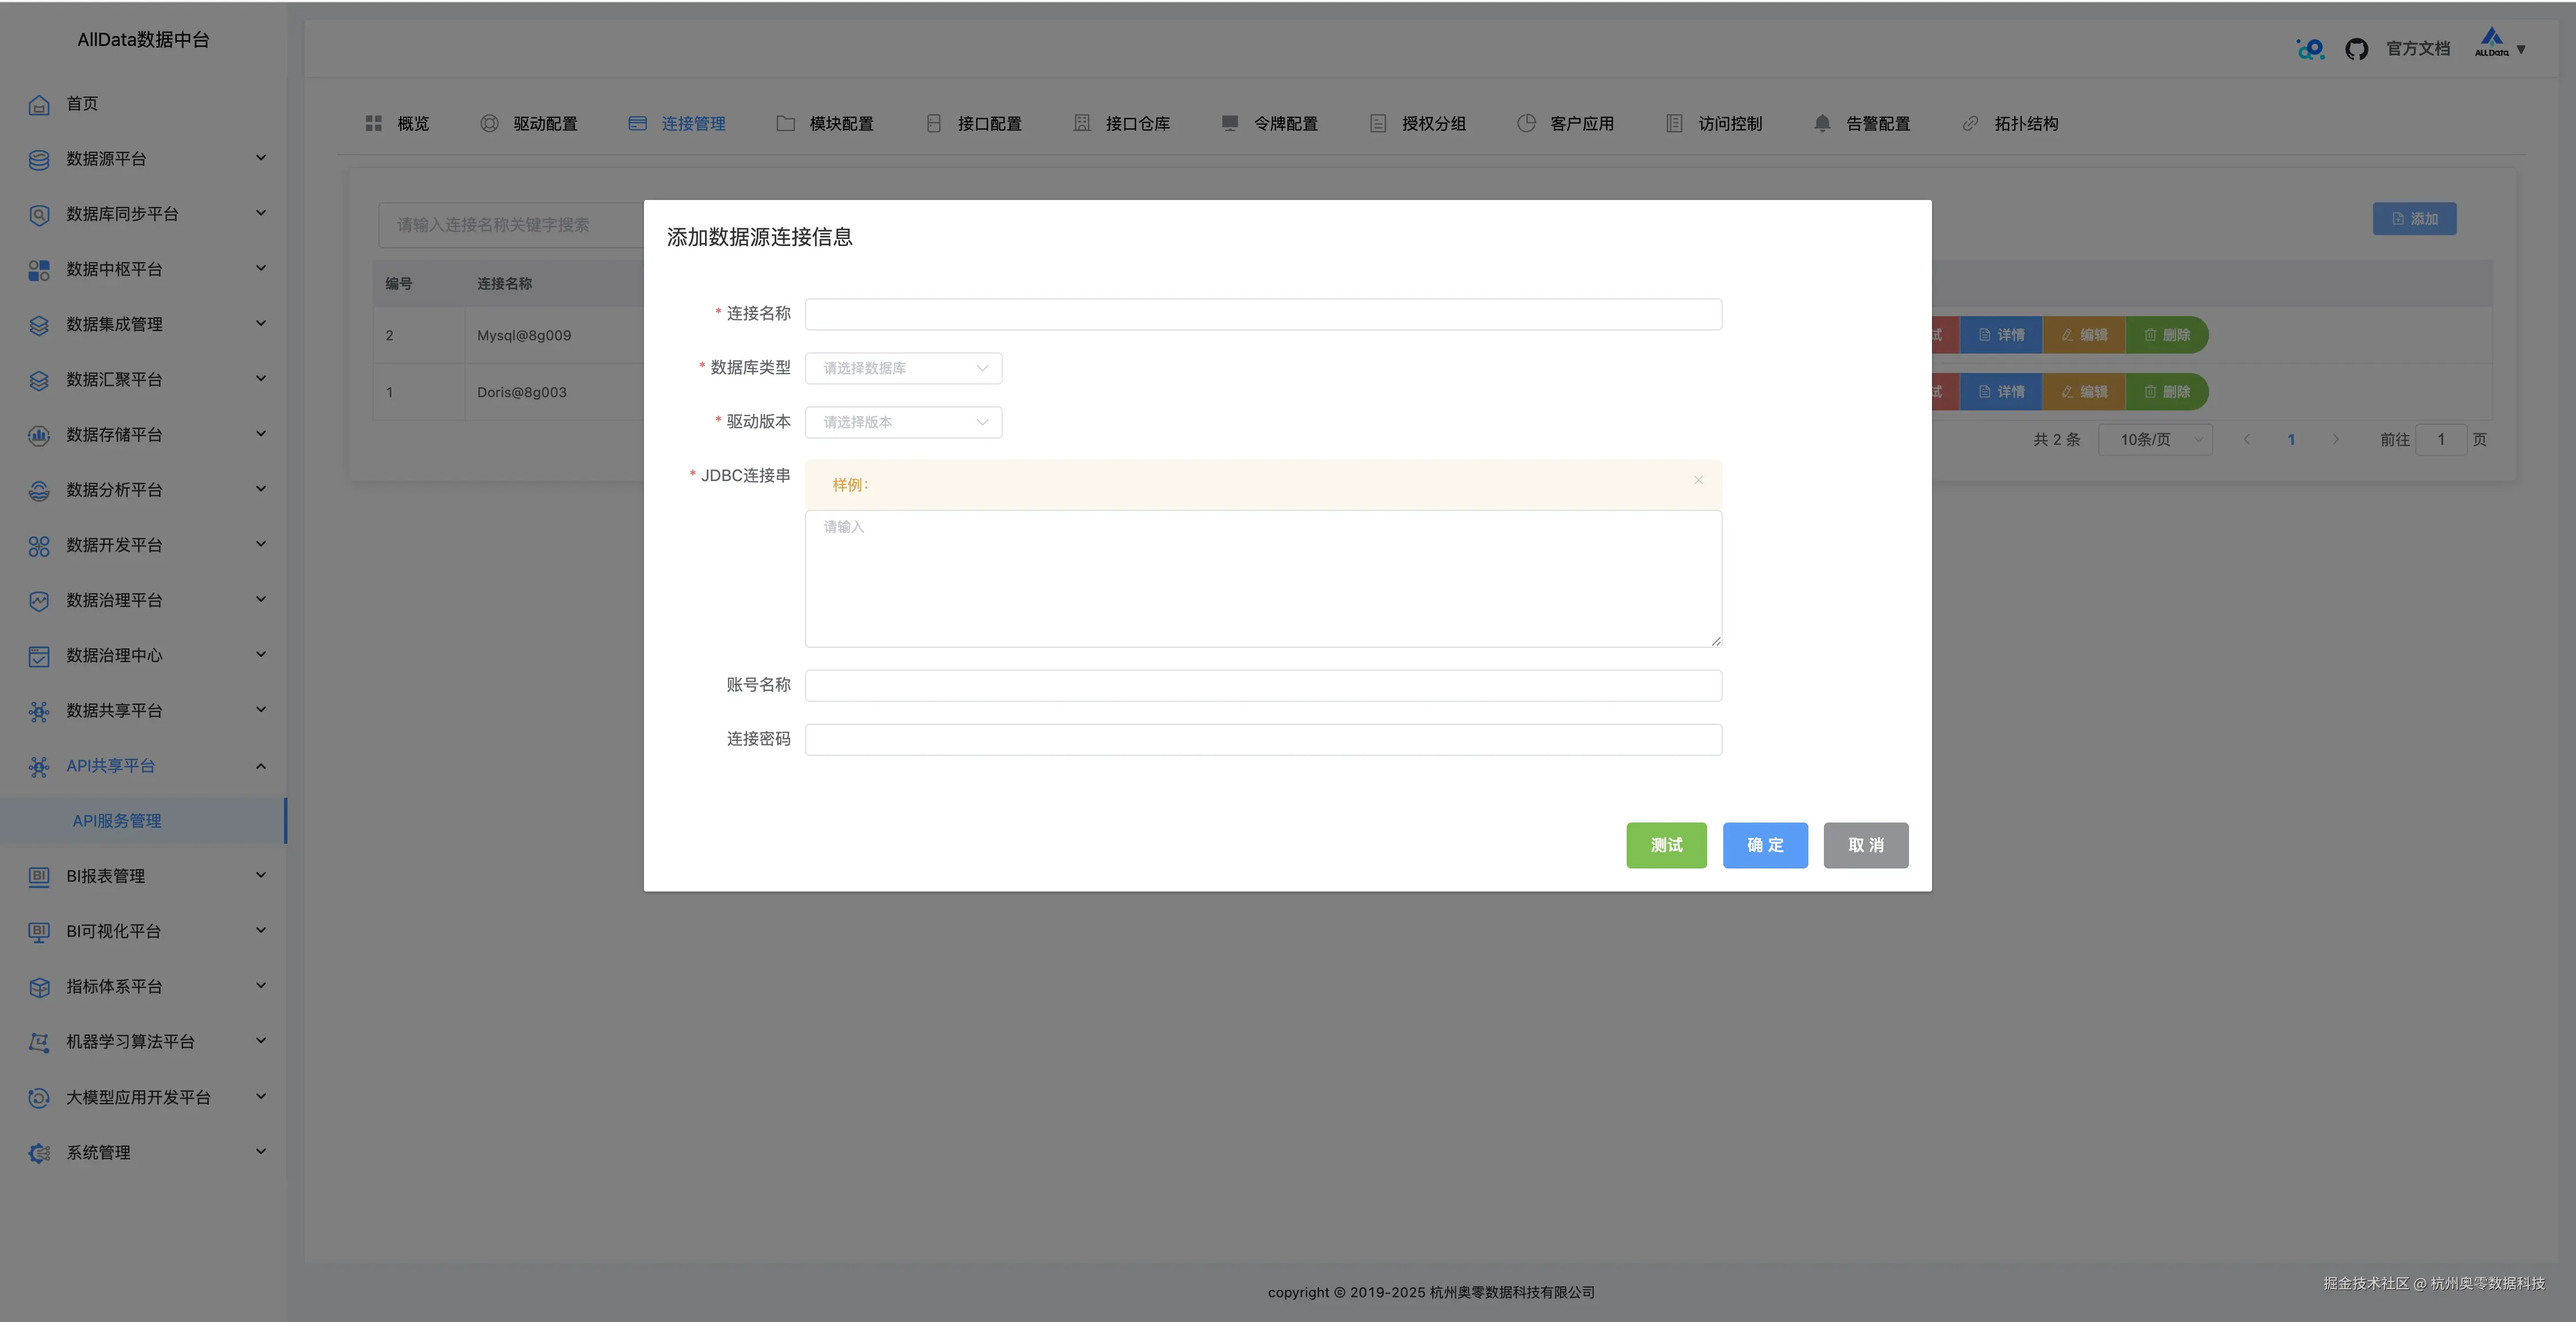Click the 机器学习算法平台 sidebar icon
Image resolution: width=2576 pixels, height=1322 pixels.
[39, 1042]
